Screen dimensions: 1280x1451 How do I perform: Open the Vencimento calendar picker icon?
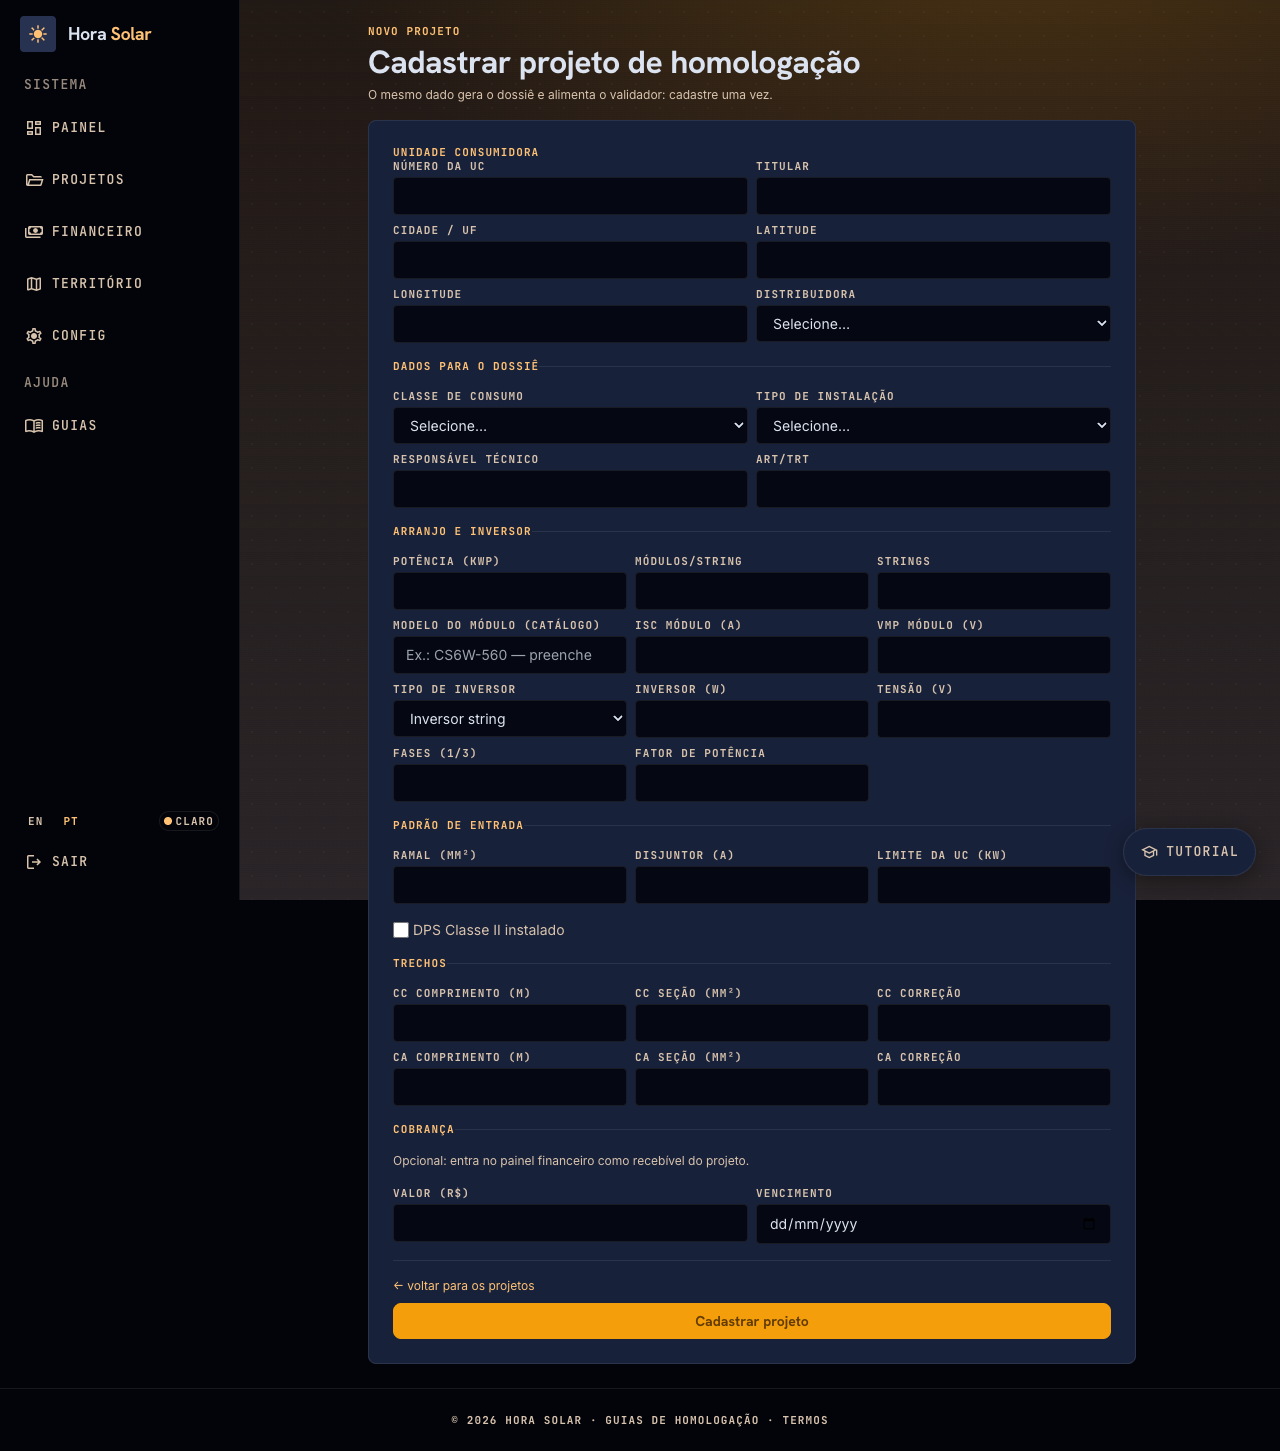[1089, 1224]
